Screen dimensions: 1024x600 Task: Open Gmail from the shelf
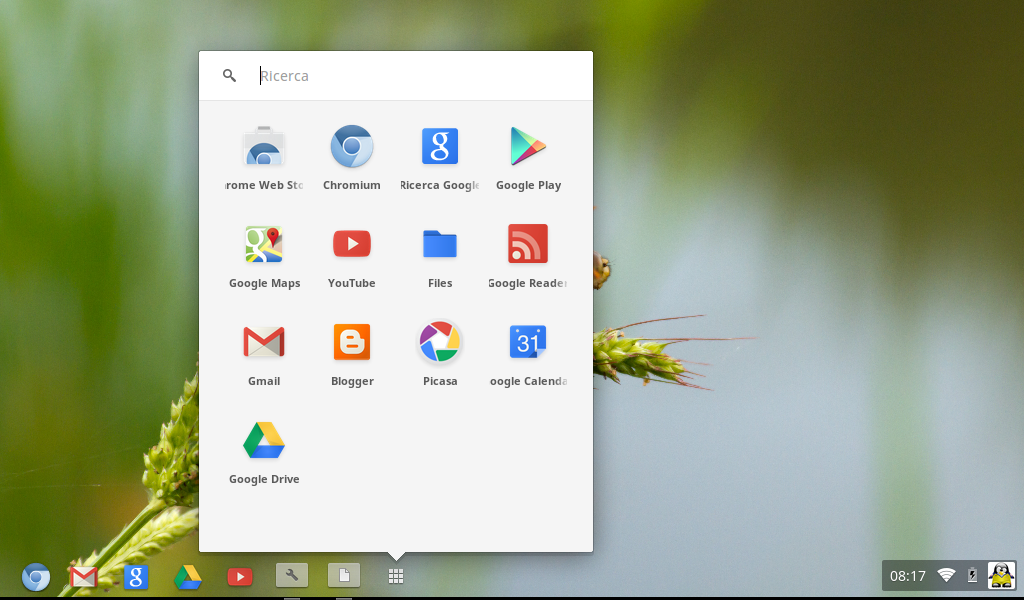click(x=84, y=576)
